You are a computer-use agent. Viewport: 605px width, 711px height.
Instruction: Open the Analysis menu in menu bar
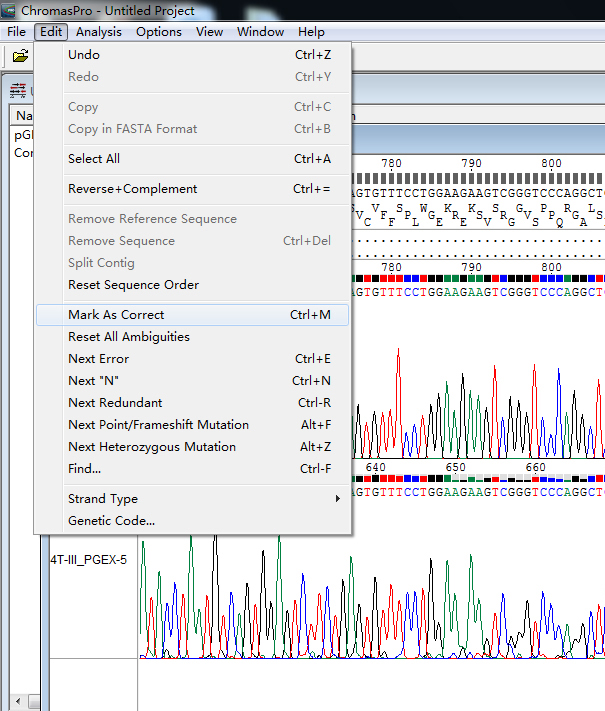pyautogui.click(x=99, y=31)
